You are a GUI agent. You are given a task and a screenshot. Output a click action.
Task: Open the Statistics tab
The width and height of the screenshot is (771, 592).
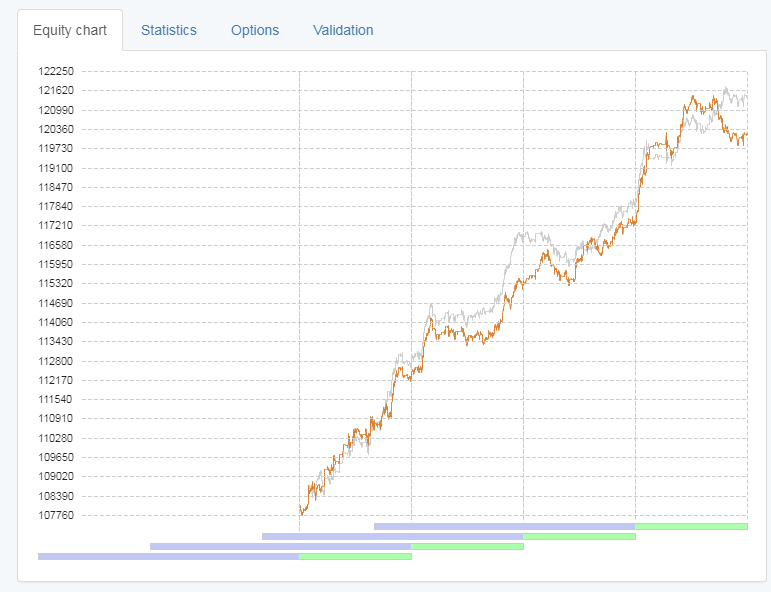tap(169, 30)
